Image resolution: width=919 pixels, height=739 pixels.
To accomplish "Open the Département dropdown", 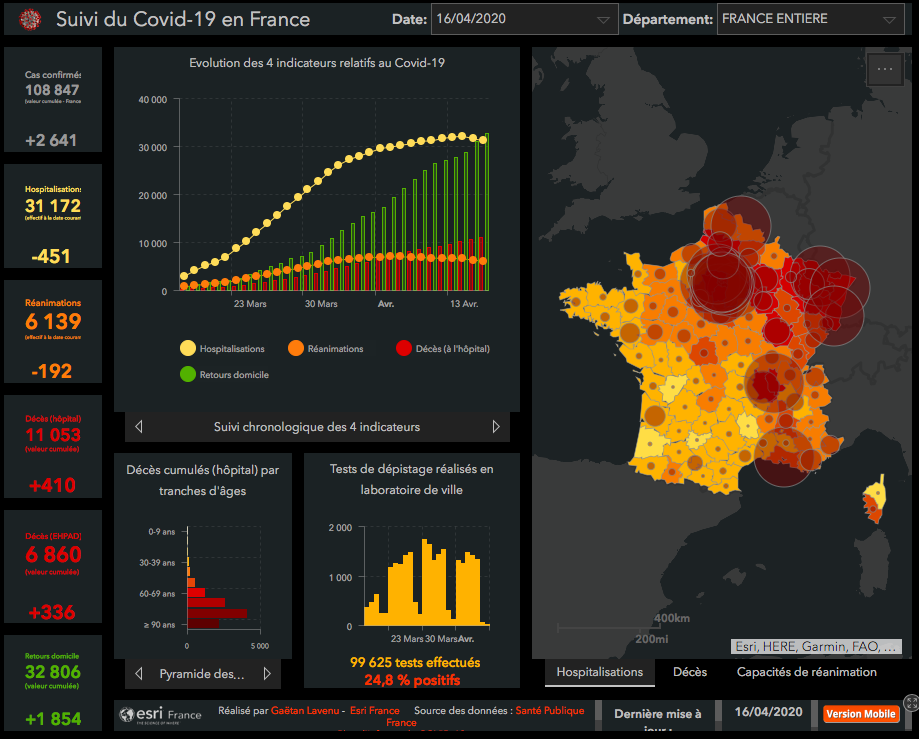I will point(810,19).
